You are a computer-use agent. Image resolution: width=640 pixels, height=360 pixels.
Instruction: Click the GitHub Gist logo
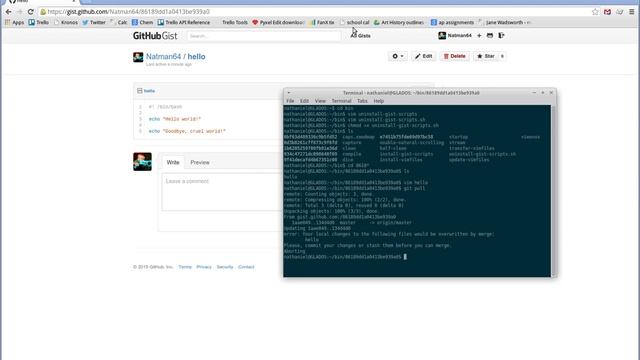tap(155, 36)
